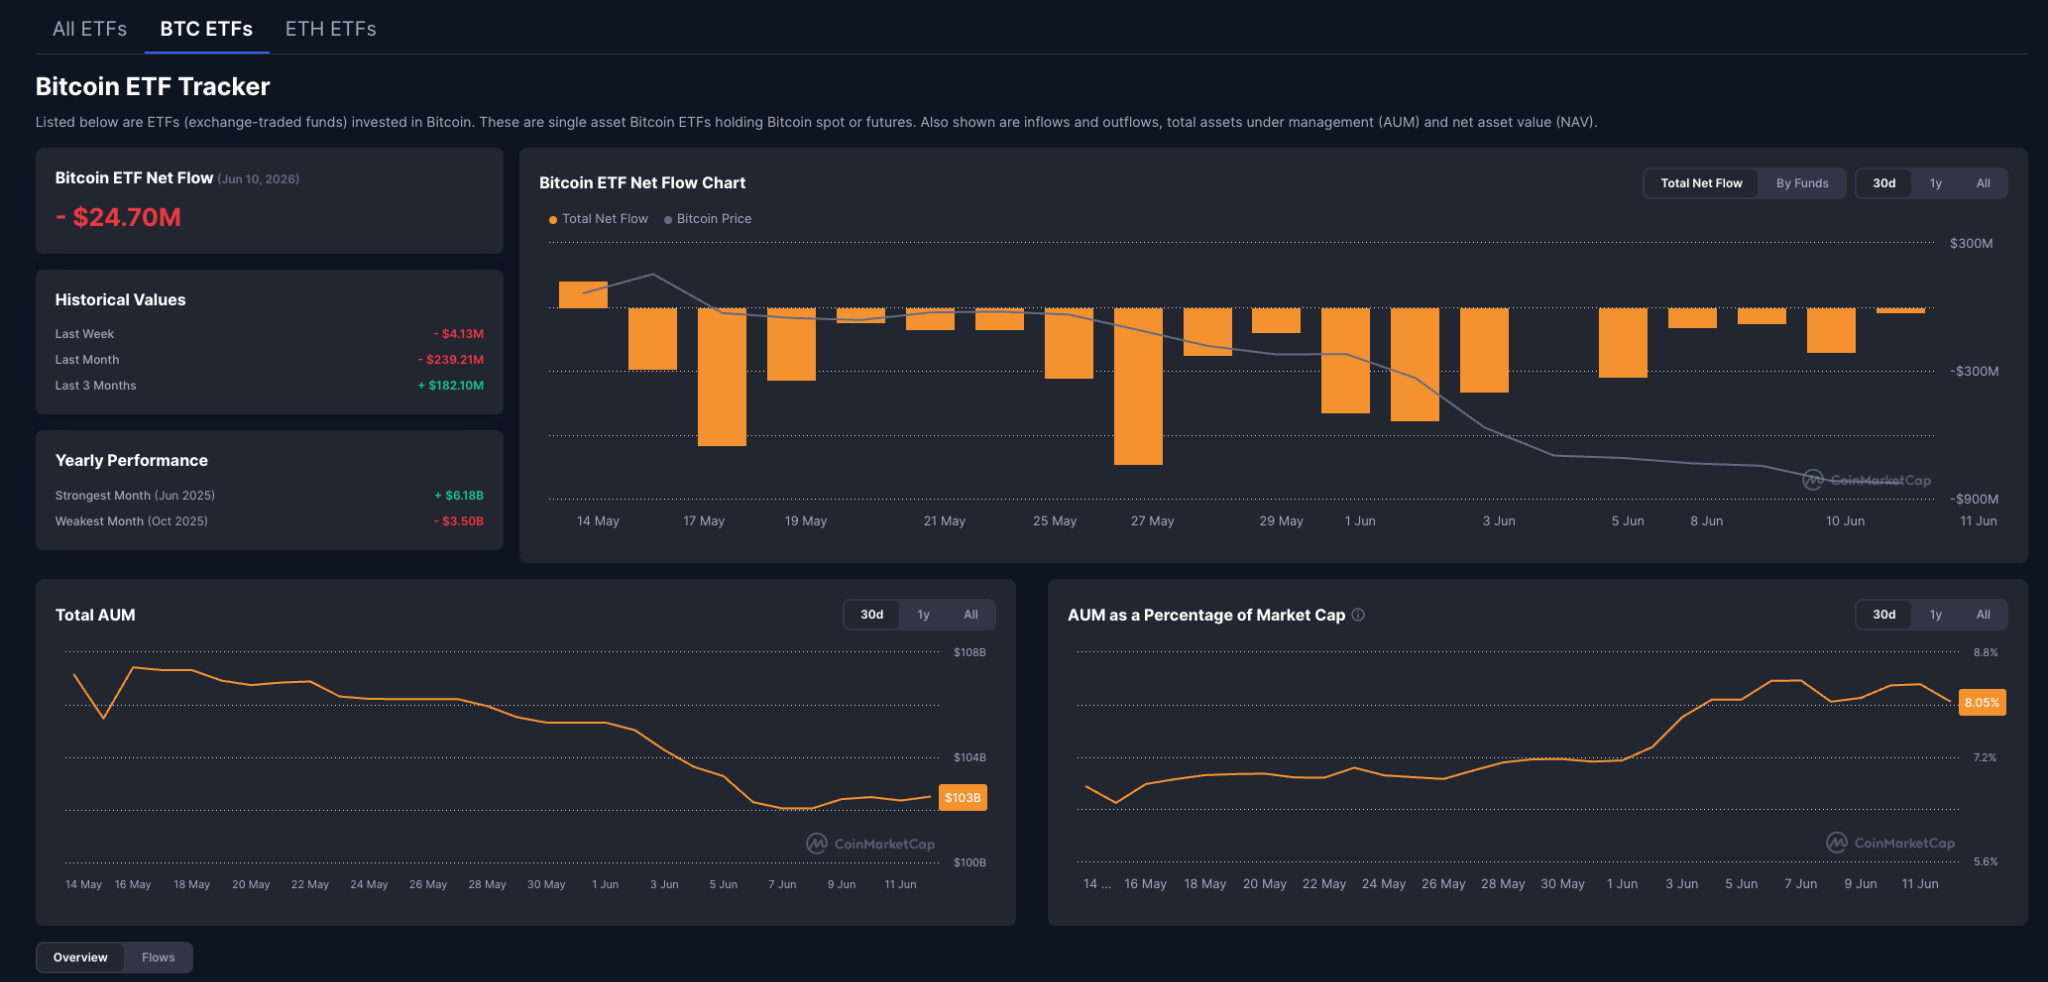The image size is (2048, 982).
Task: Show All time range for Total AUM
Action: [970, 614]
